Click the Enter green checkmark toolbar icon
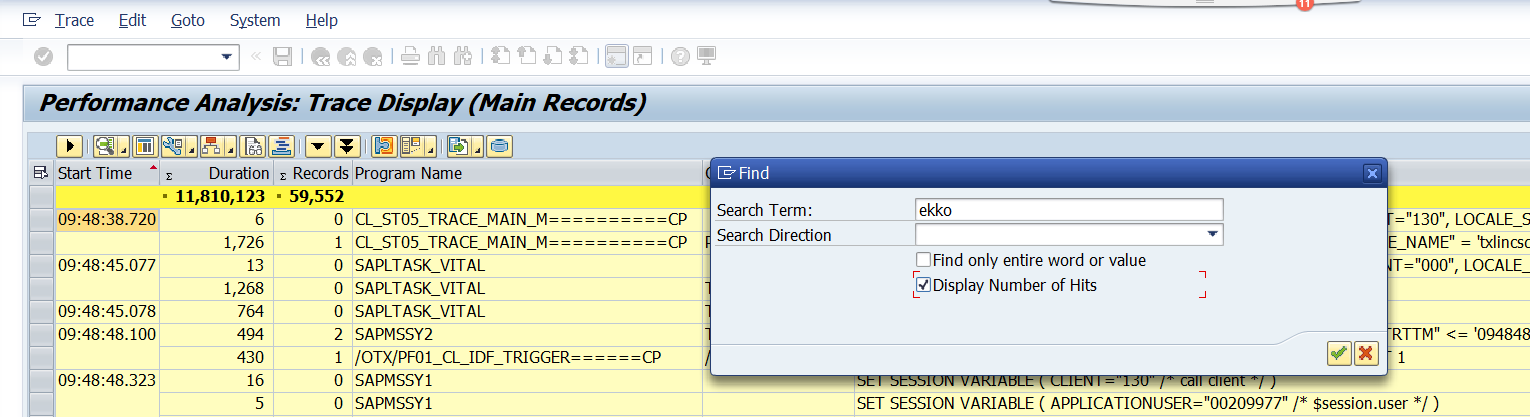This screenshot has height=417, width=1530. (43, 57)
